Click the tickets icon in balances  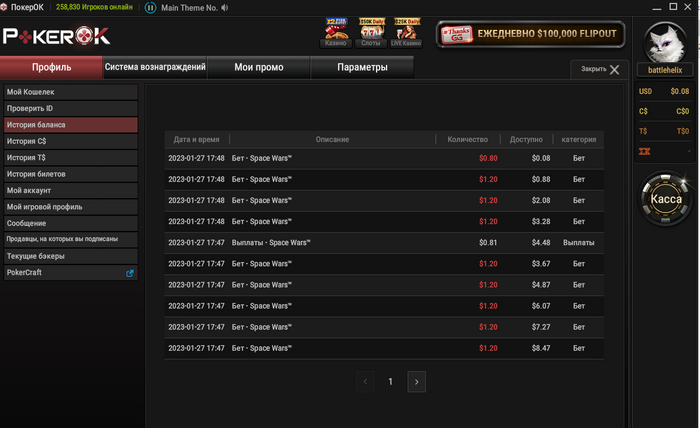[x=644, y=151]
